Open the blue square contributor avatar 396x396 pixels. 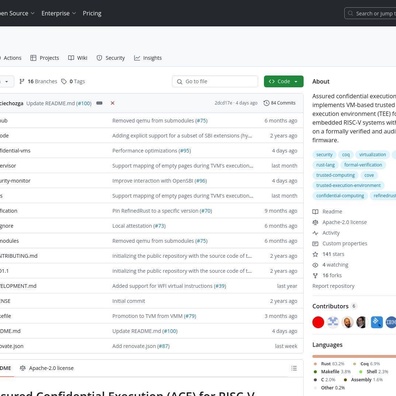[x=377, y=322]
